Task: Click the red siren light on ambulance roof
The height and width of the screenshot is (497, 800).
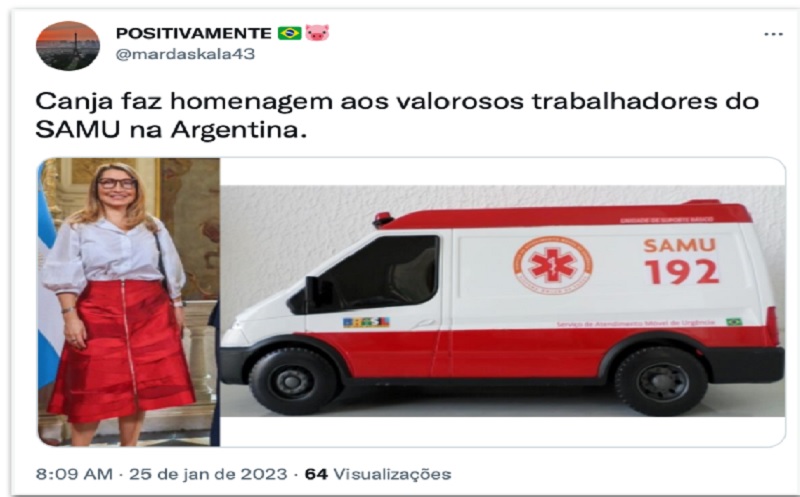Action: pyautogui.click(x=383, y=219)
